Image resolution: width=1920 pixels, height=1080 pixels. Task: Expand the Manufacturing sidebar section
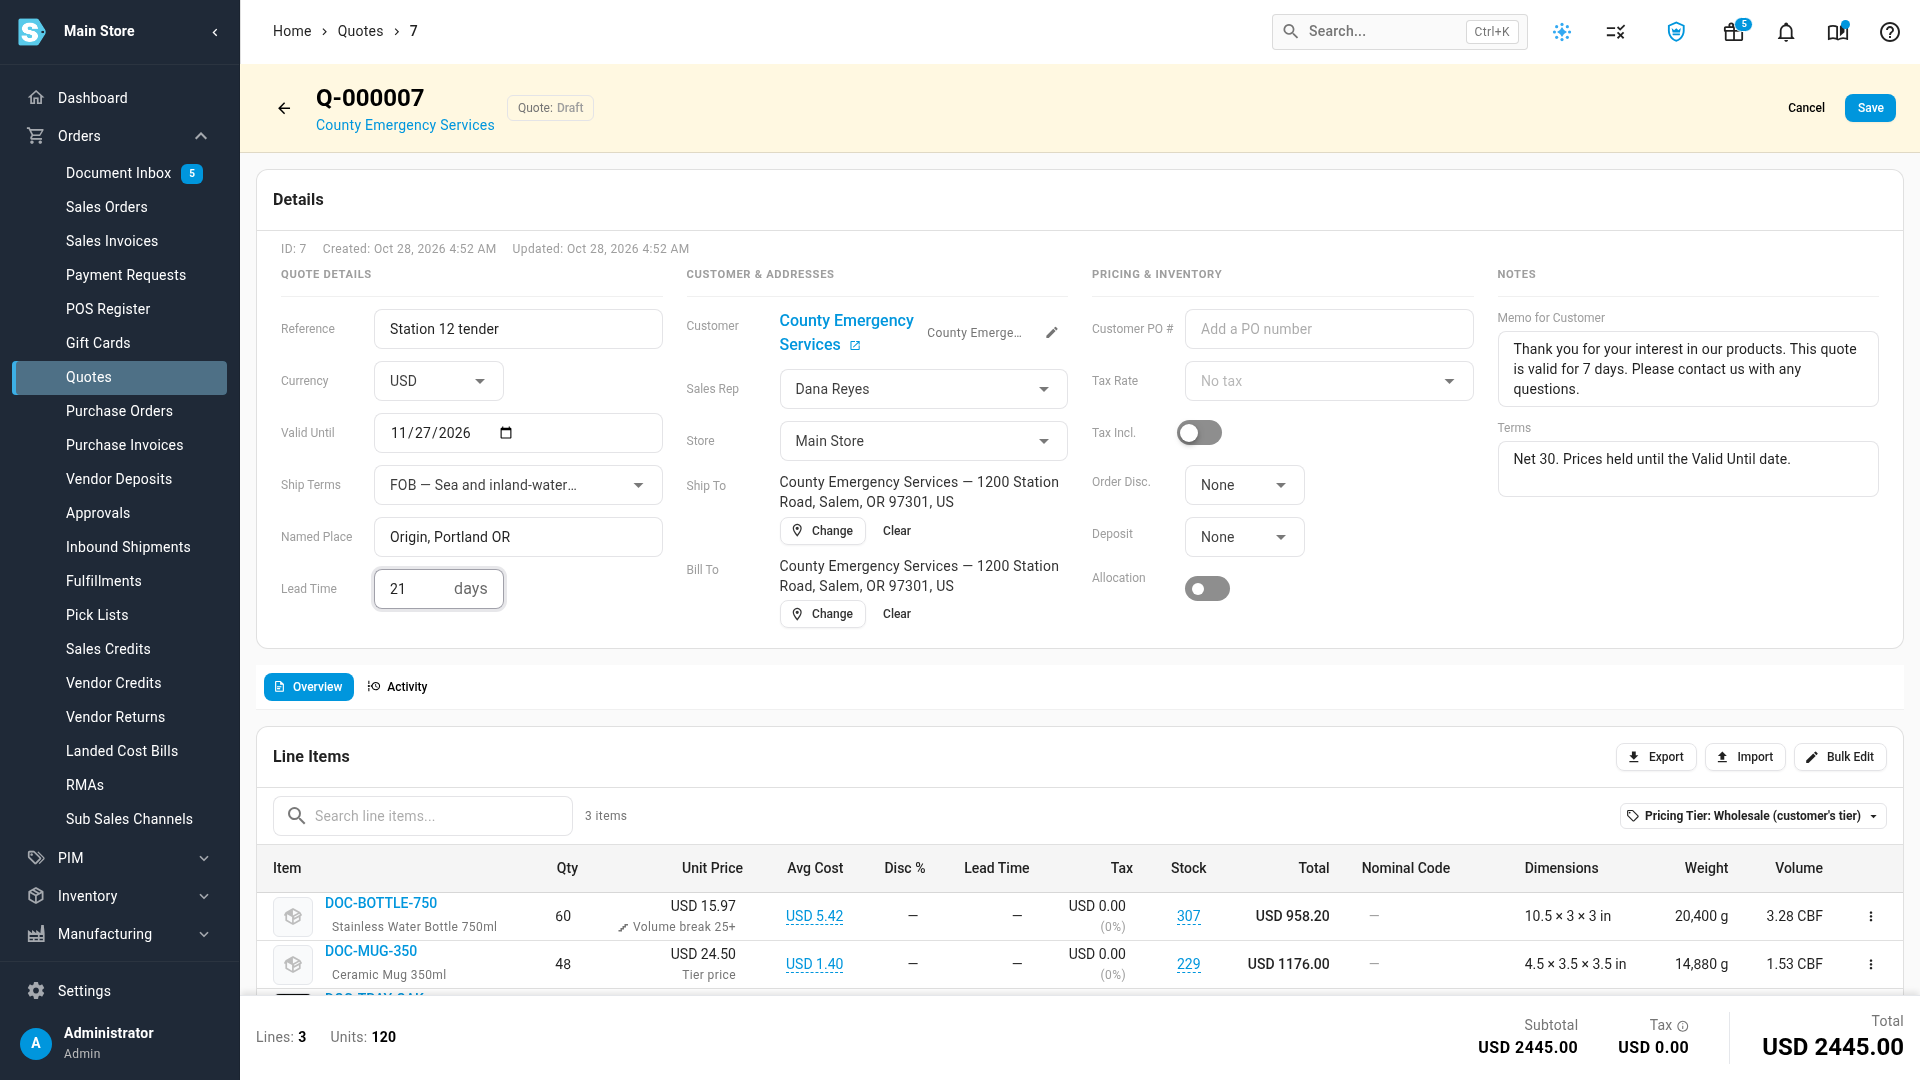[x=120, y=934]
